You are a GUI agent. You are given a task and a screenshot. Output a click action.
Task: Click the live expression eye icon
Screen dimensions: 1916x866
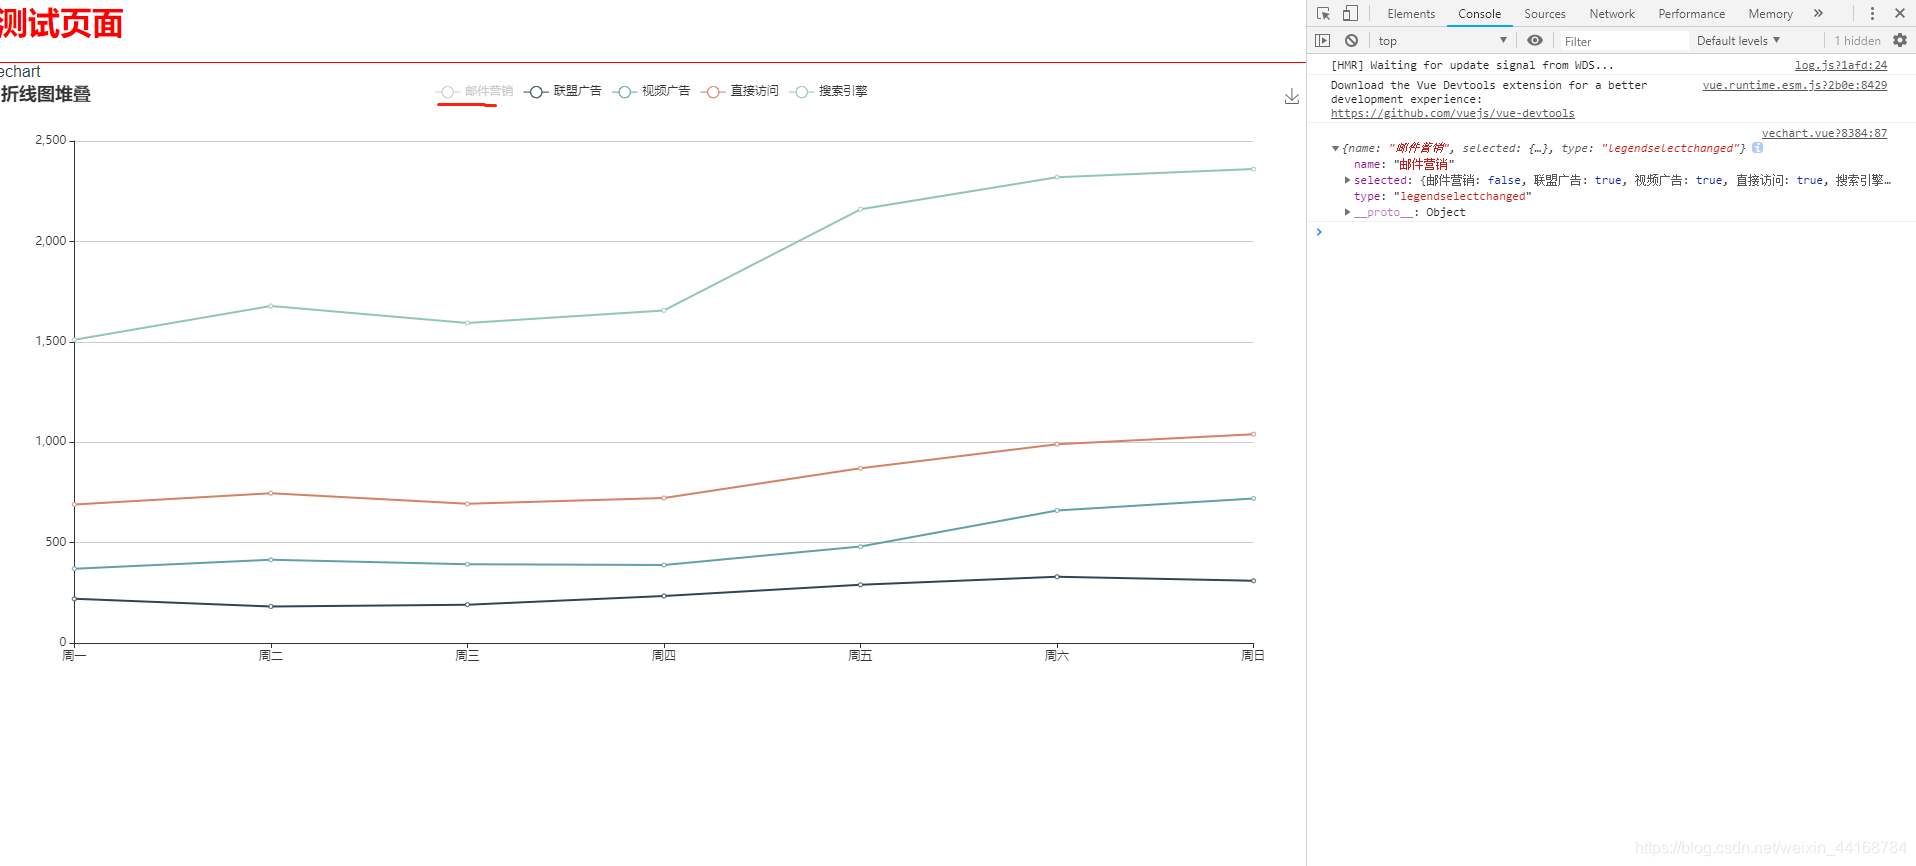pyautogui.click(x=1535, y=41)
